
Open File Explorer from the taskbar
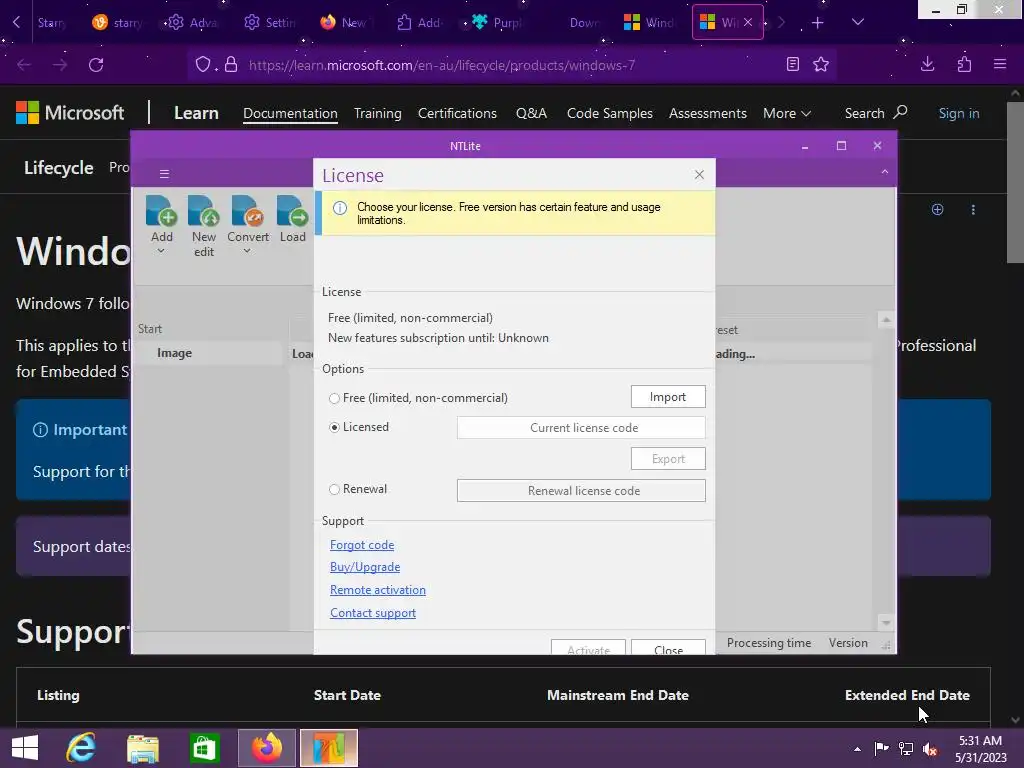(x=142, y=748)
